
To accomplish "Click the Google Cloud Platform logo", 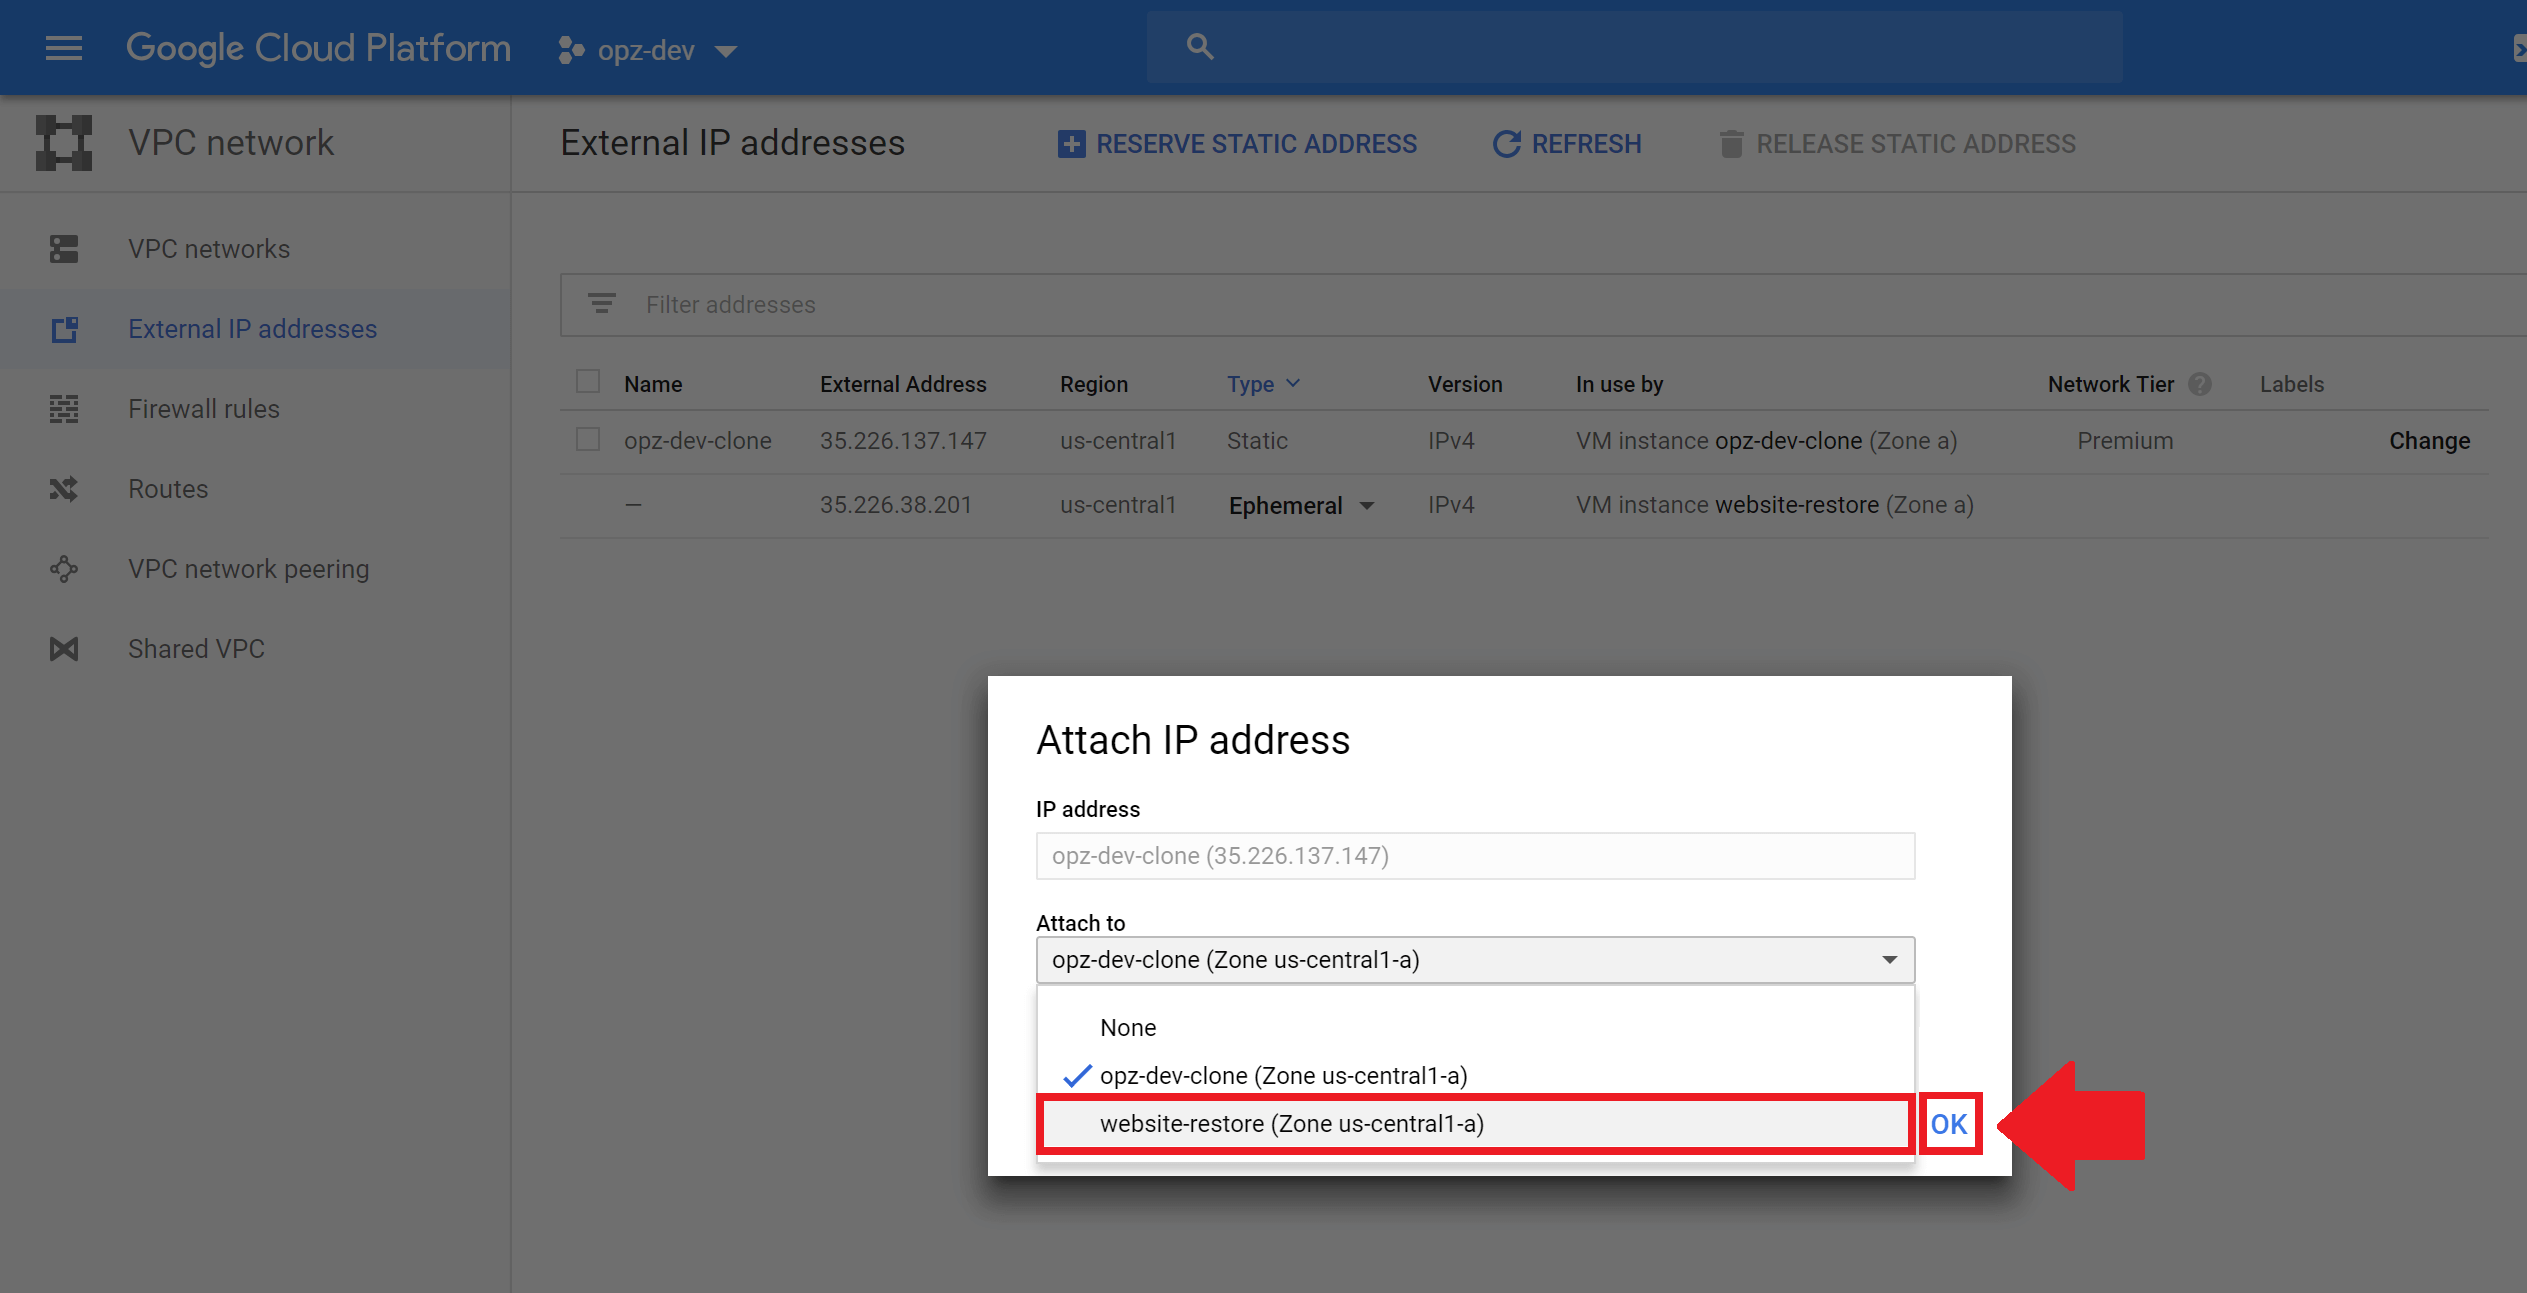I will tap(318, 48).
